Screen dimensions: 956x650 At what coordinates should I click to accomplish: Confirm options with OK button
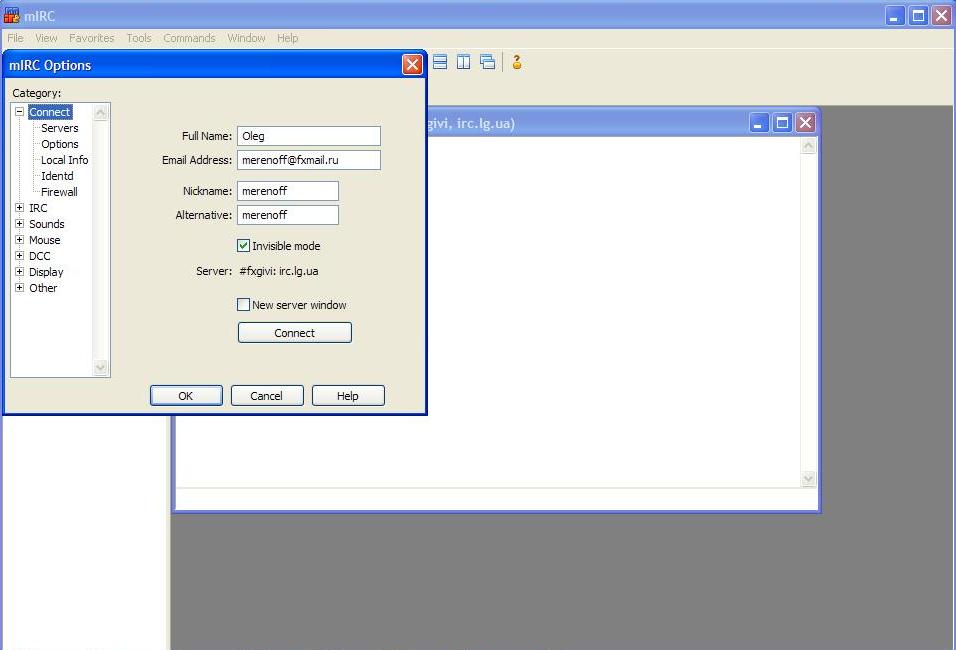click(186, 396)
